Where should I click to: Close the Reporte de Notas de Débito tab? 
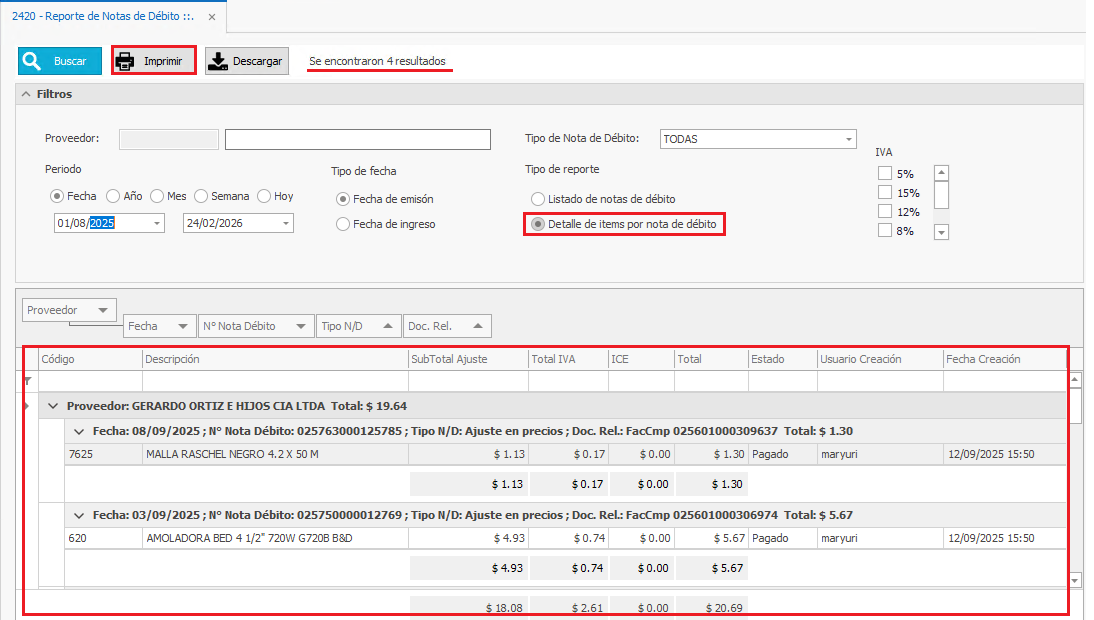pyautogui.click(x=209, y=17)
